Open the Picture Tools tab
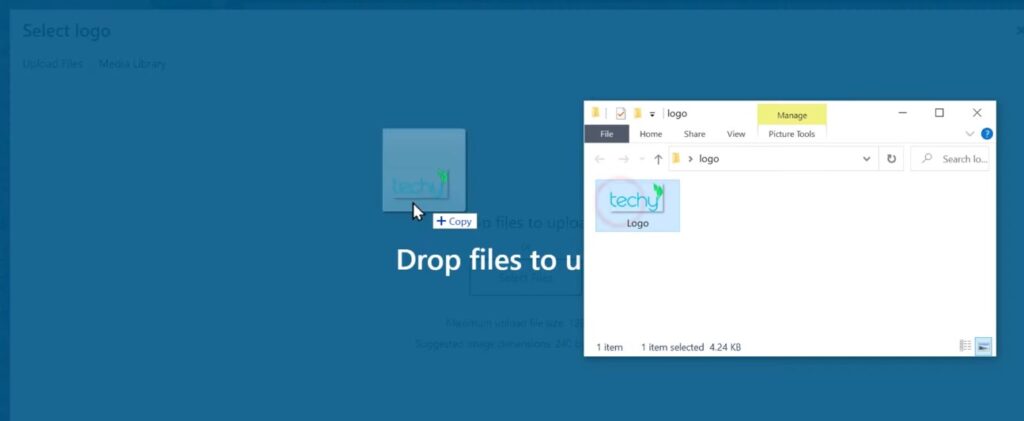The width and height of the screenshot is (1024, 421). tap(791, 134)
